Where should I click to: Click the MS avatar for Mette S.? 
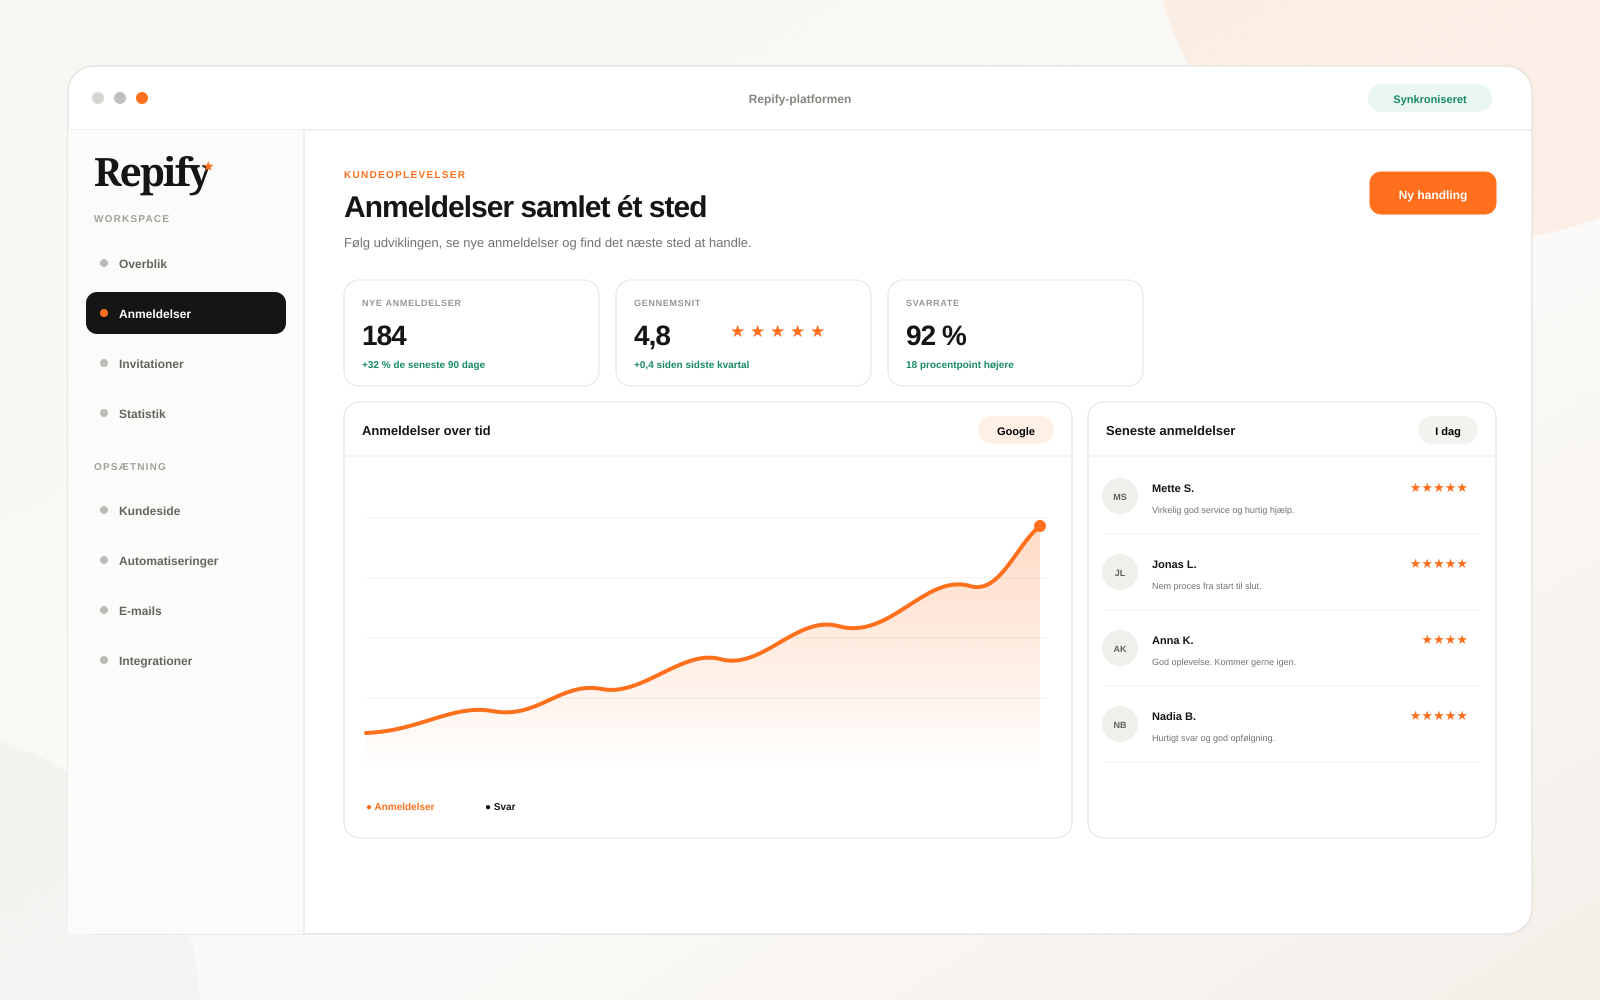pos(1120,496)
